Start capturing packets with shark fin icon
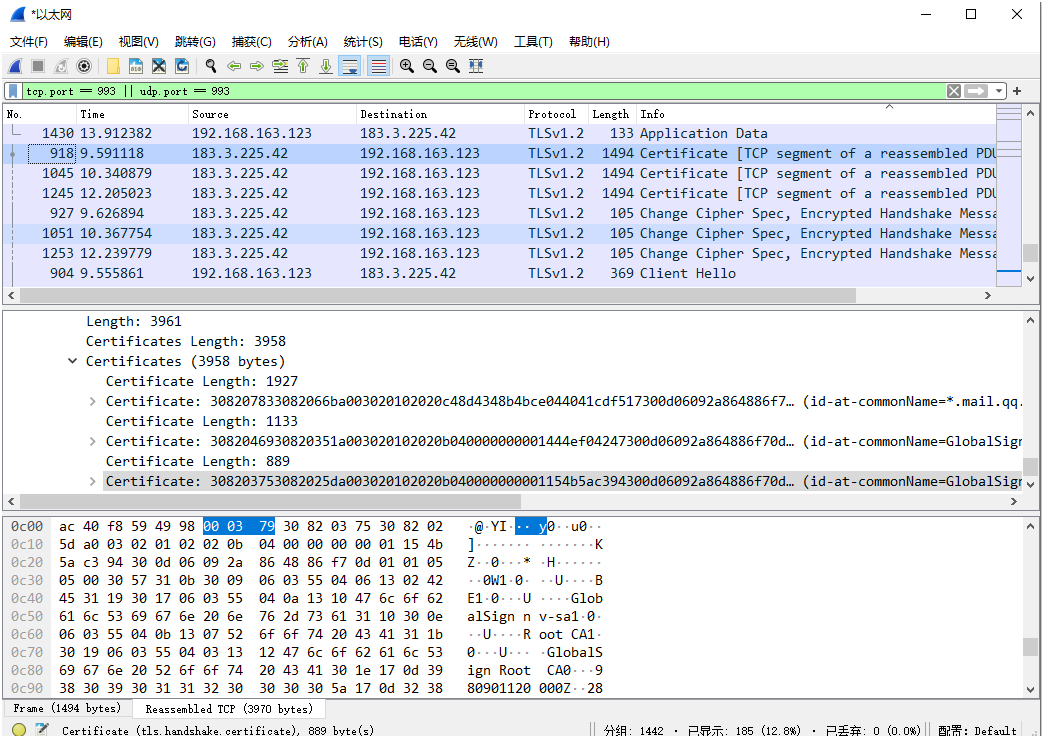Image resolution: width=1044 pixels, height=738 pixels. pyautogui.click(x=15, y=66)
